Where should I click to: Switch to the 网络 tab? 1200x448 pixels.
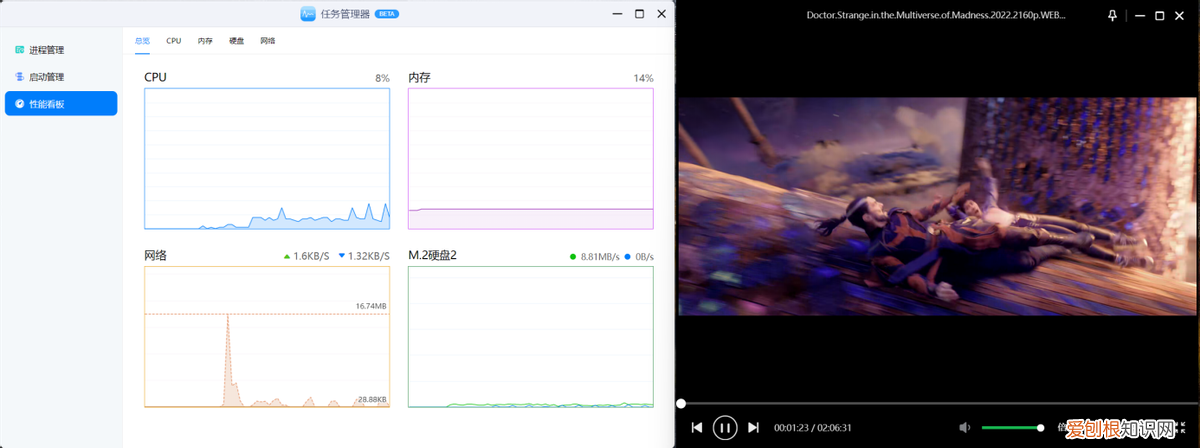(x=267, y=41)
